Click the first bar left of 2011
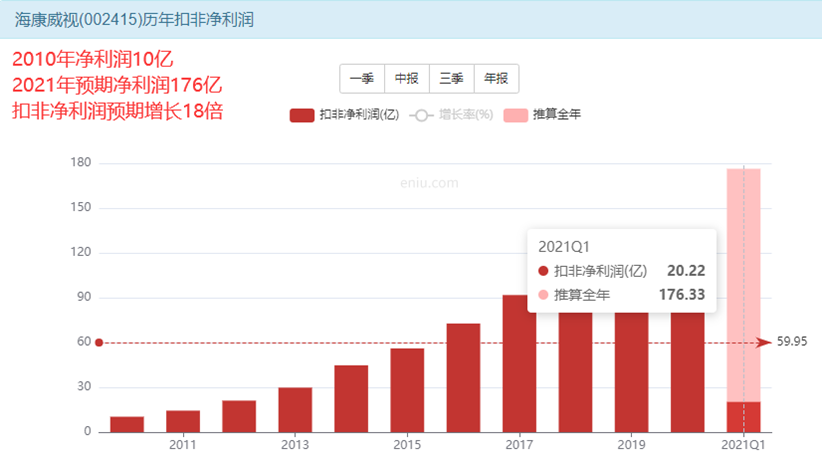 [x=127, y=425]
